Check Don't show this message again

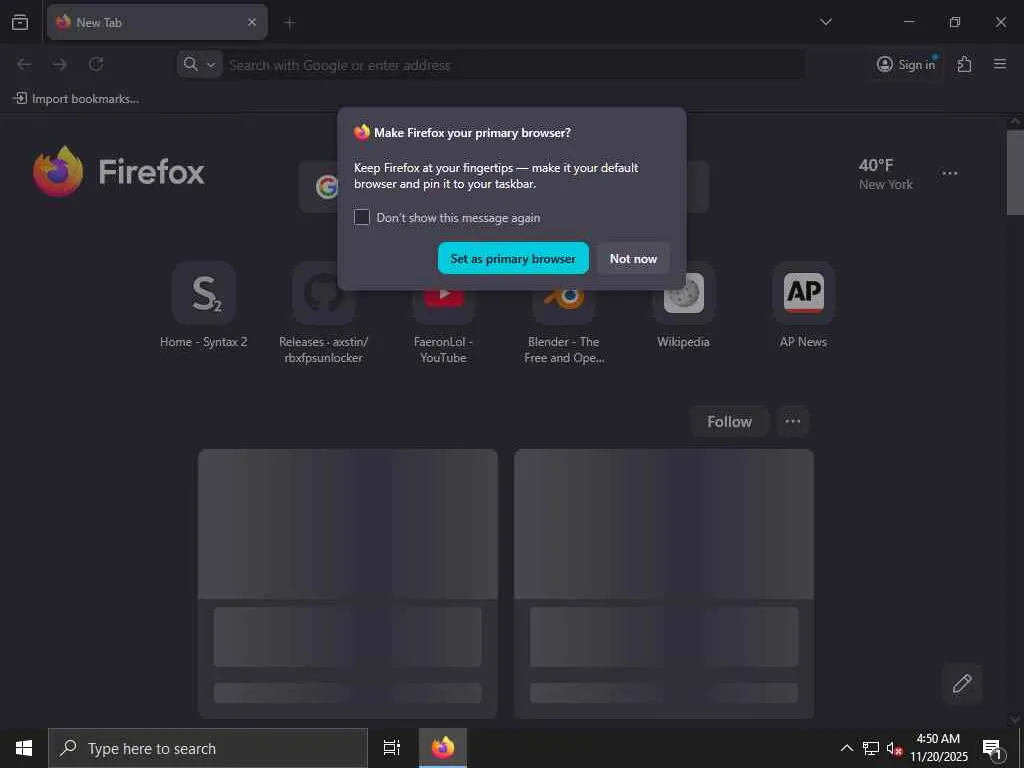[362, 217]
